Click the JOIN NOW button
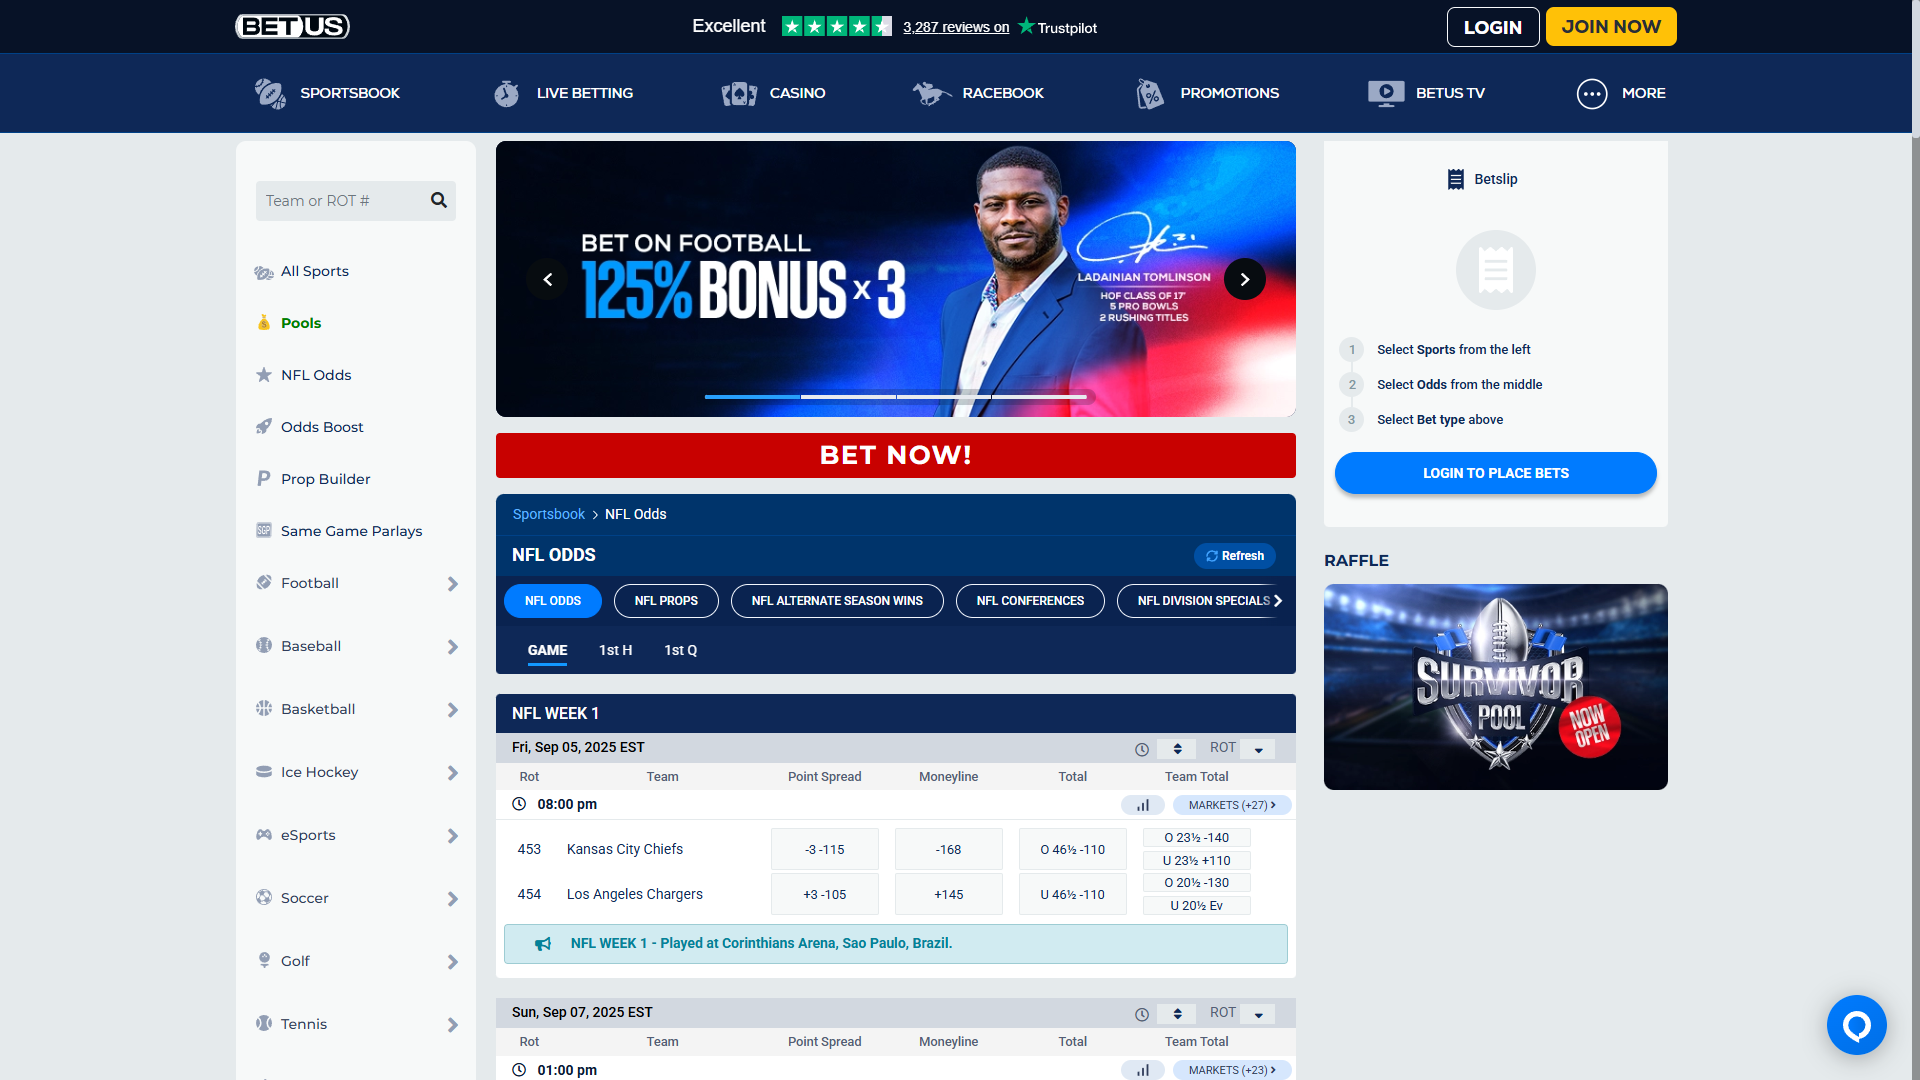Screen dimensions: 1920x1080 click(1610, 27)
